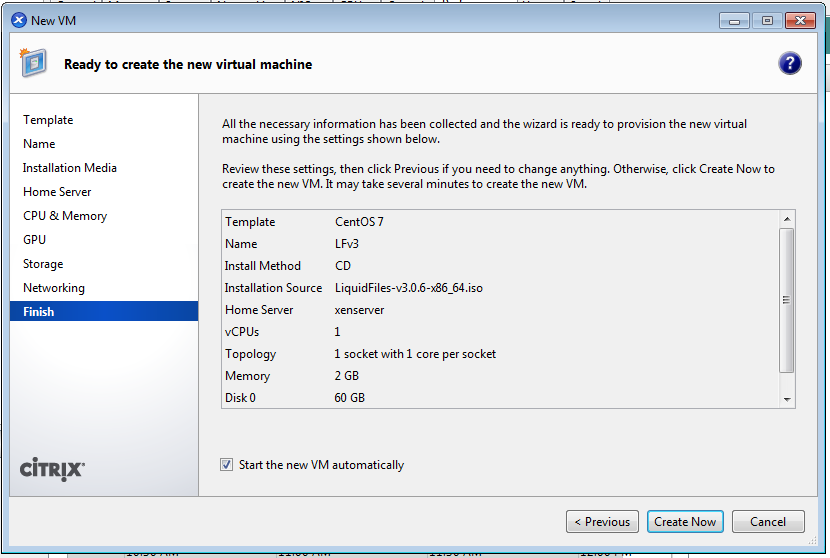Image resolution: width=830 pixels, height=558 pixels.
Task: Click the settings list scrollbar thumb
Action: pos(787,300)
